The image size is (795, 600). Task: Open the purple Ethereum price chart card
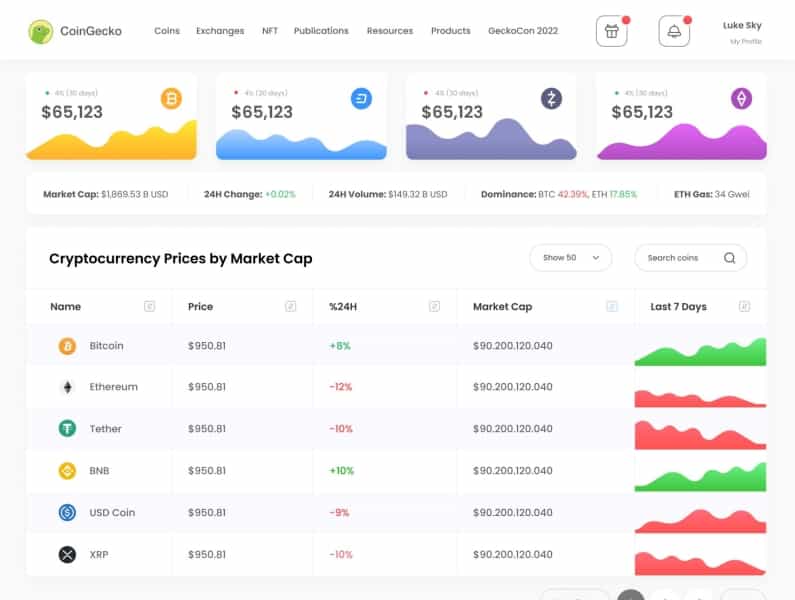click(x=681, y=116)
